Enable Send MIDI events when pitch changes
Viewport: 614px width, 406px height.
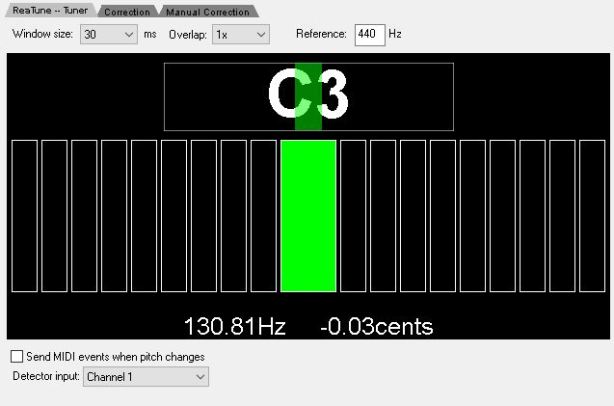[x=17, y=357]
